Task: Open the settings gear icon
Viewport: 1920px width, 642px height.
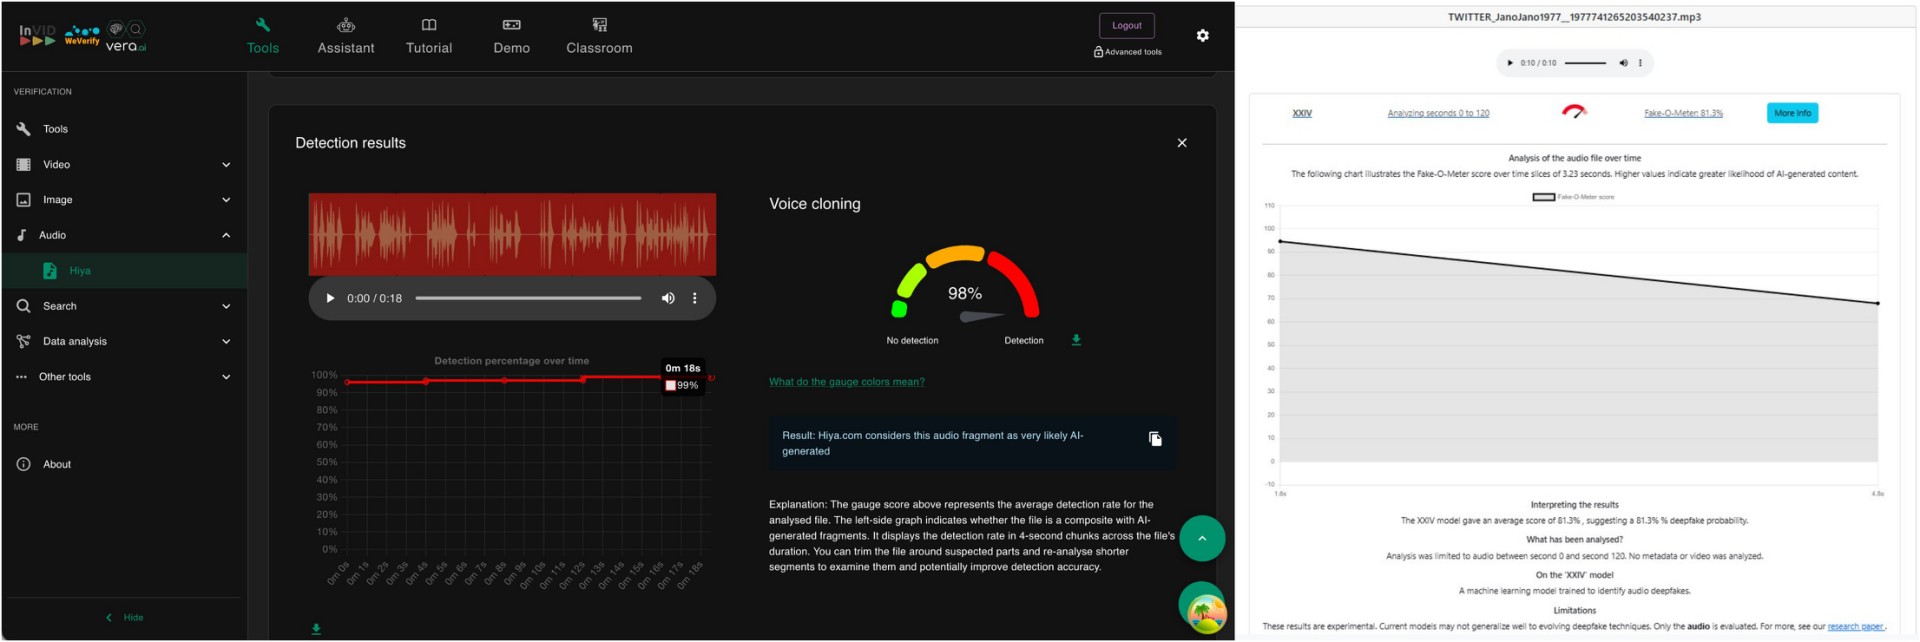Action: click(1202, 36)
